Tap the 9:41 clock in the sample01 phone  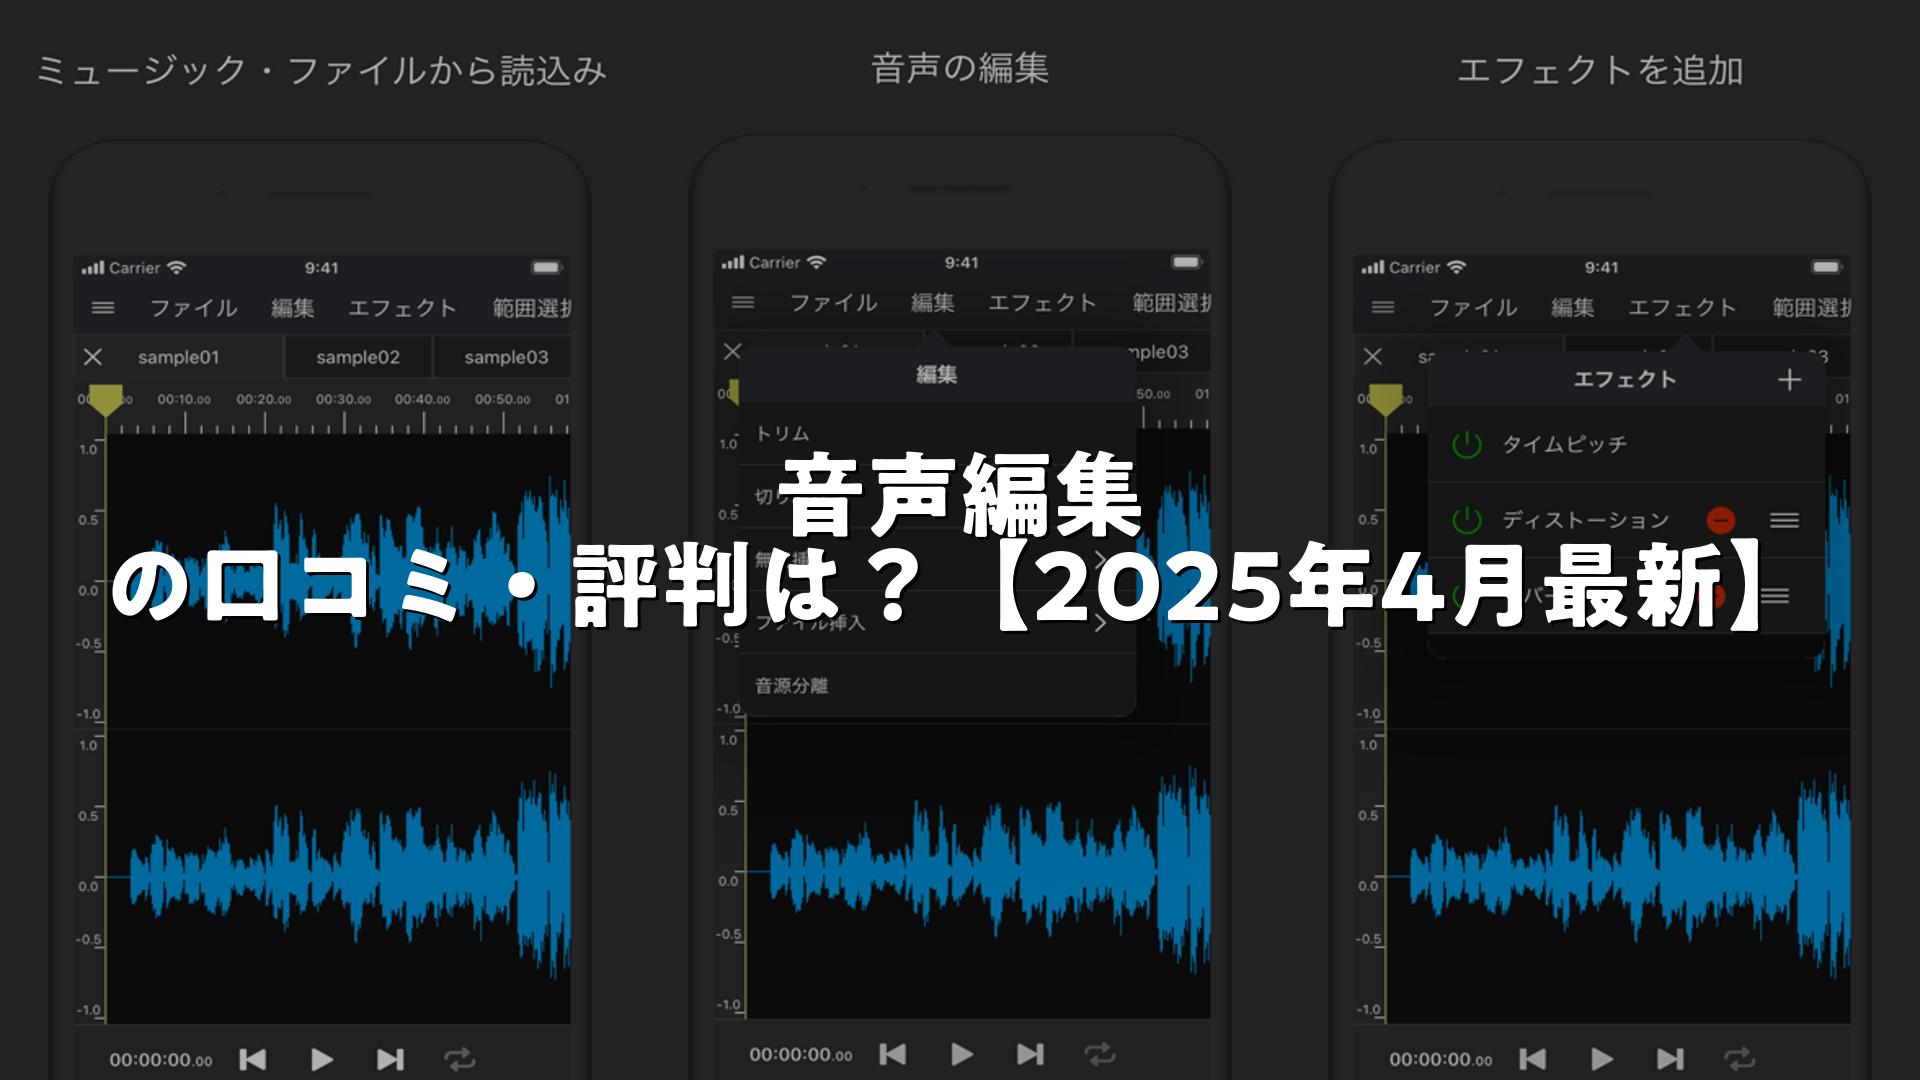[x=322, y=268]
